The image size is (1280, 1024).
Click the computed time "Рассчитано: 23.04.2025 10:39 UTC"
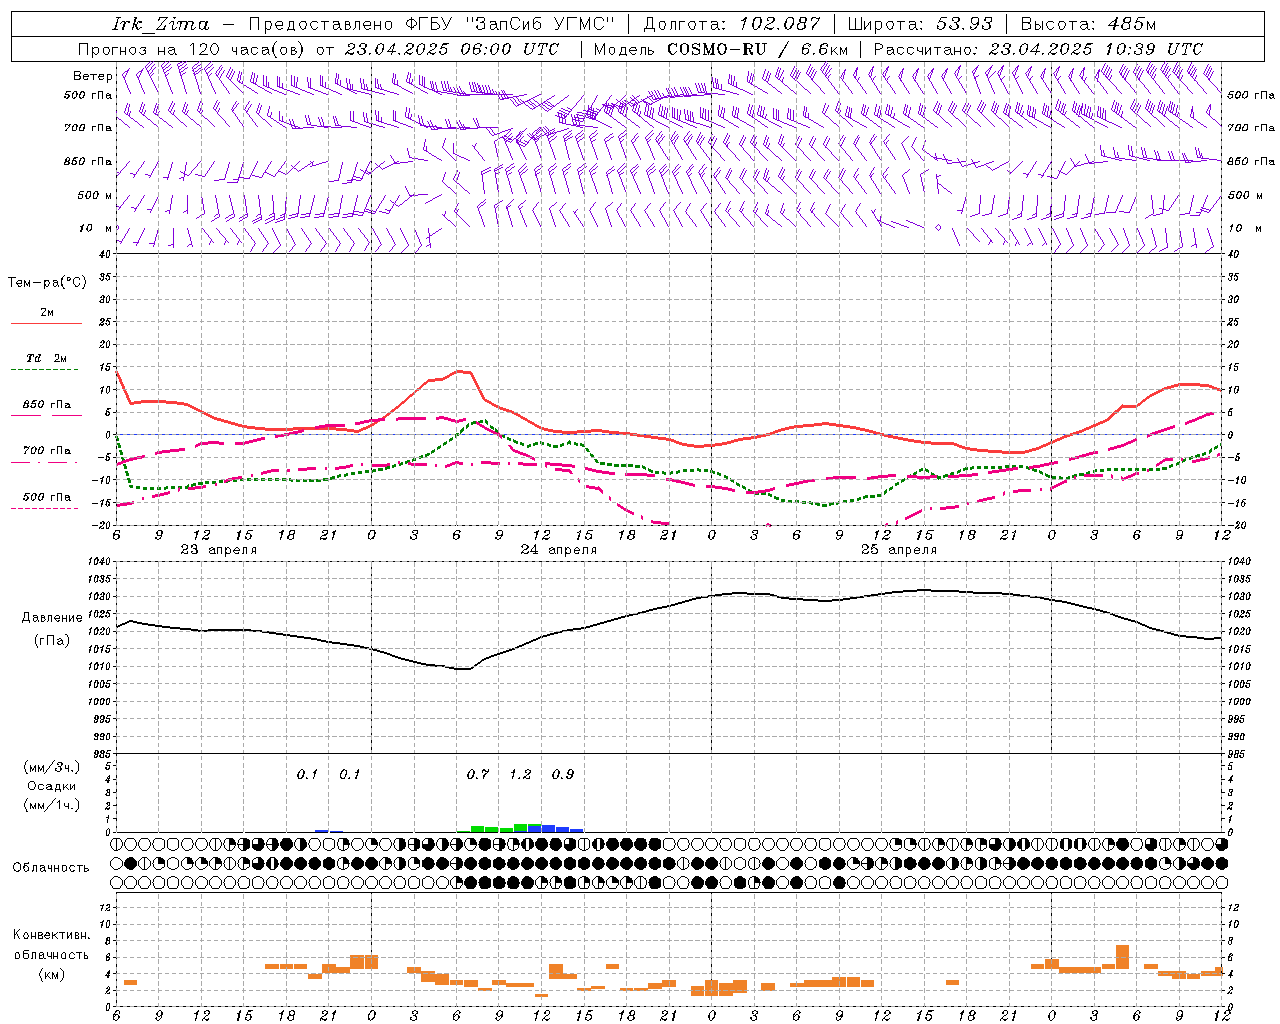(1038, 49)
